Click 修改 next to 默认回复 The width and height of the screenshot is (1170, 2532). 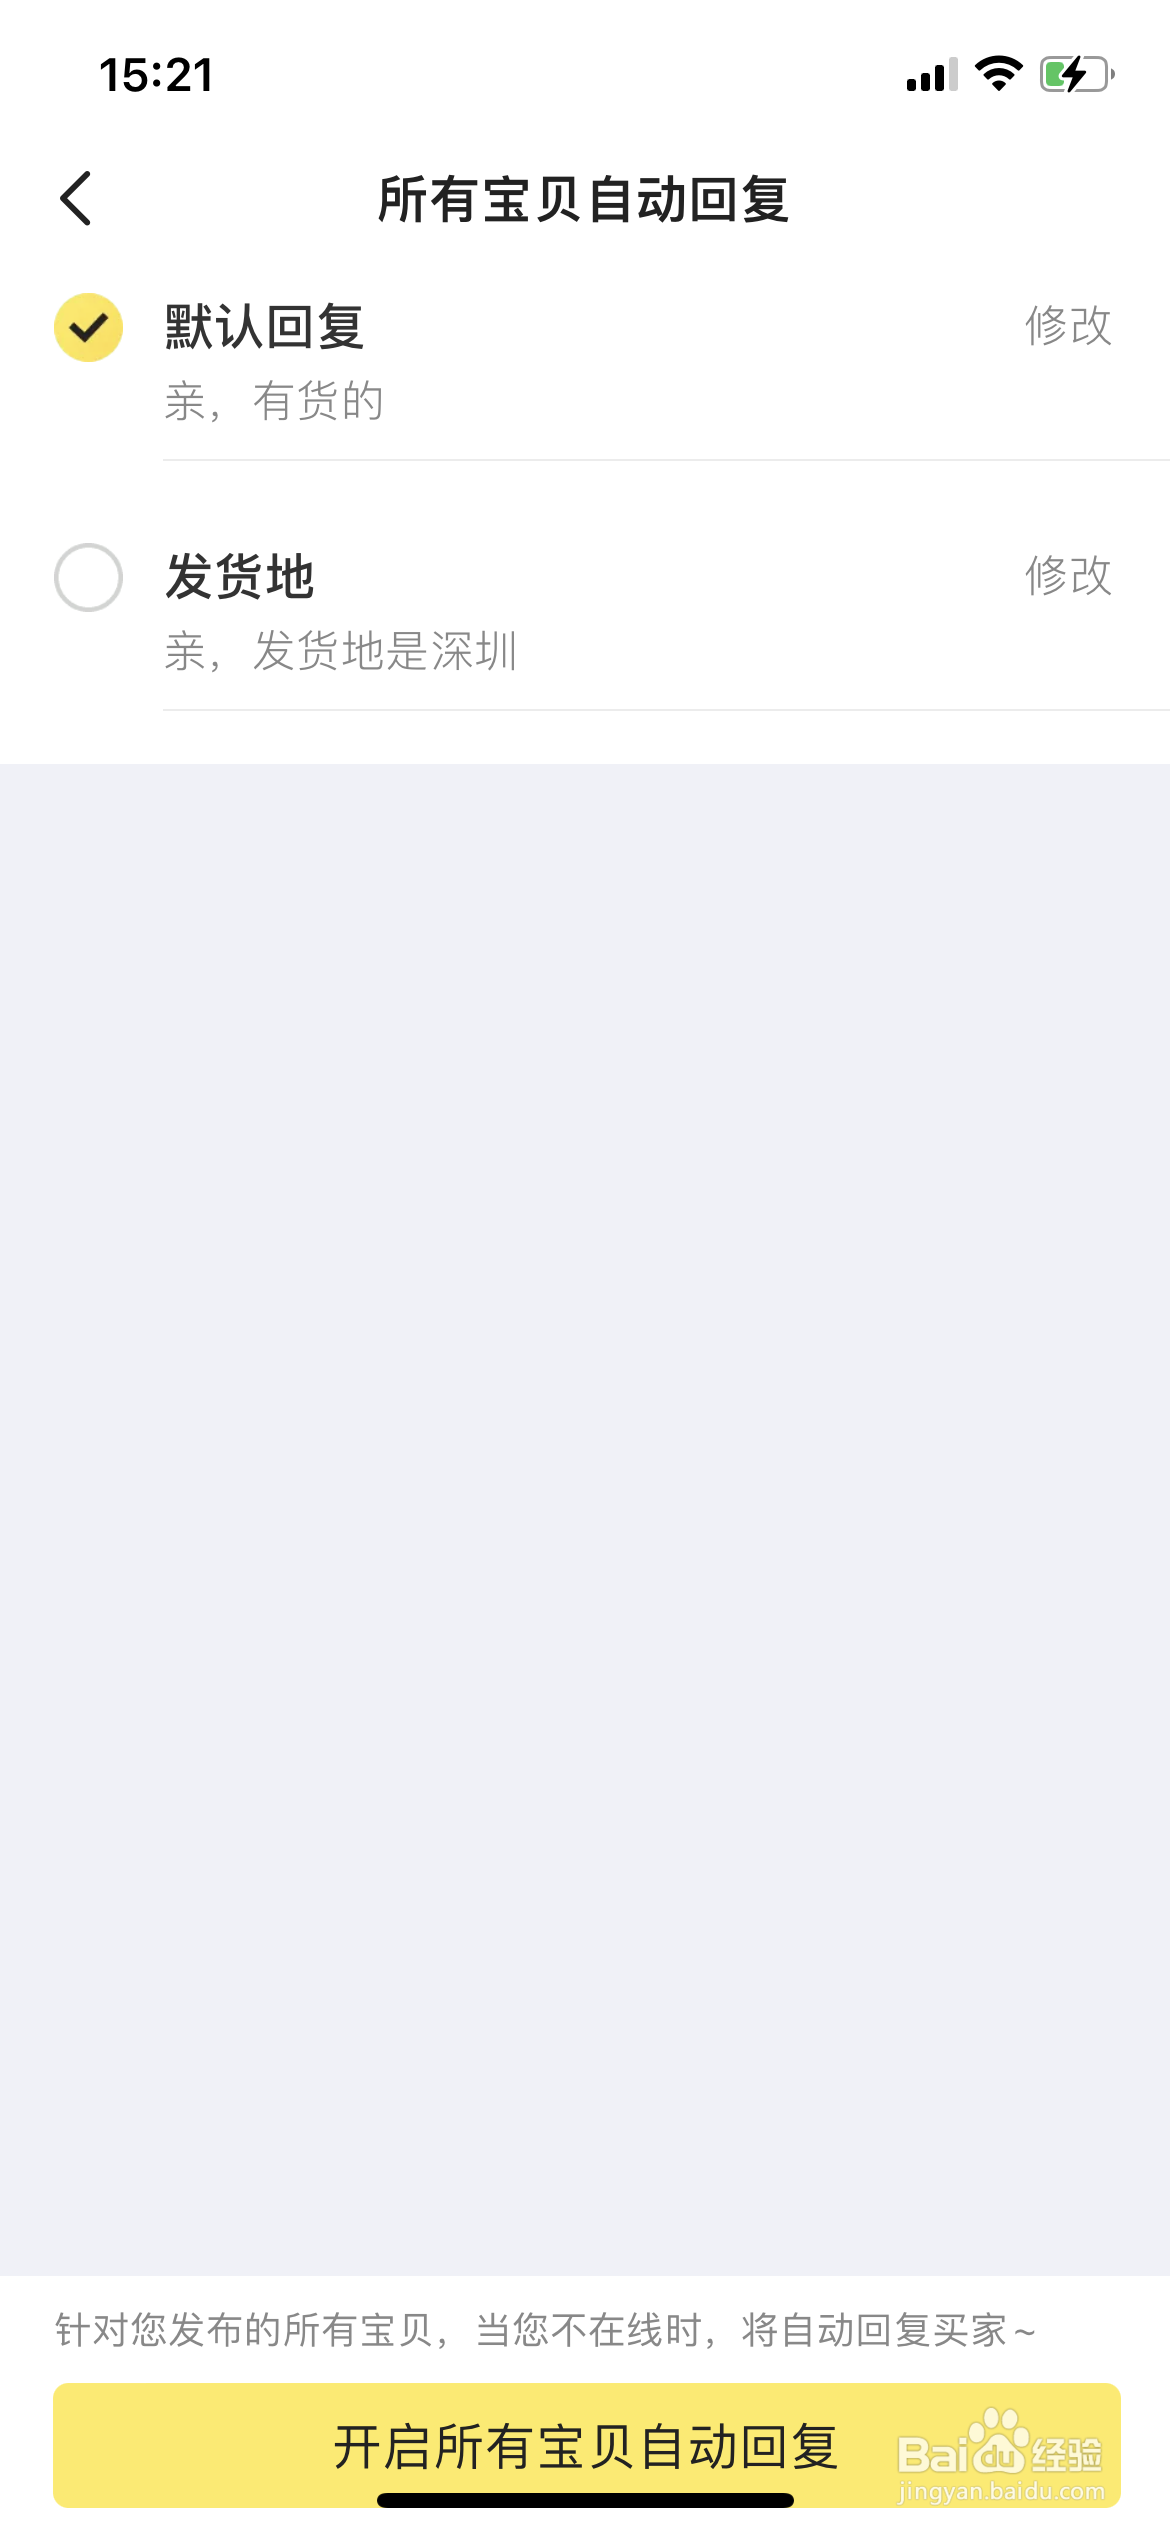pos(1068,326)
